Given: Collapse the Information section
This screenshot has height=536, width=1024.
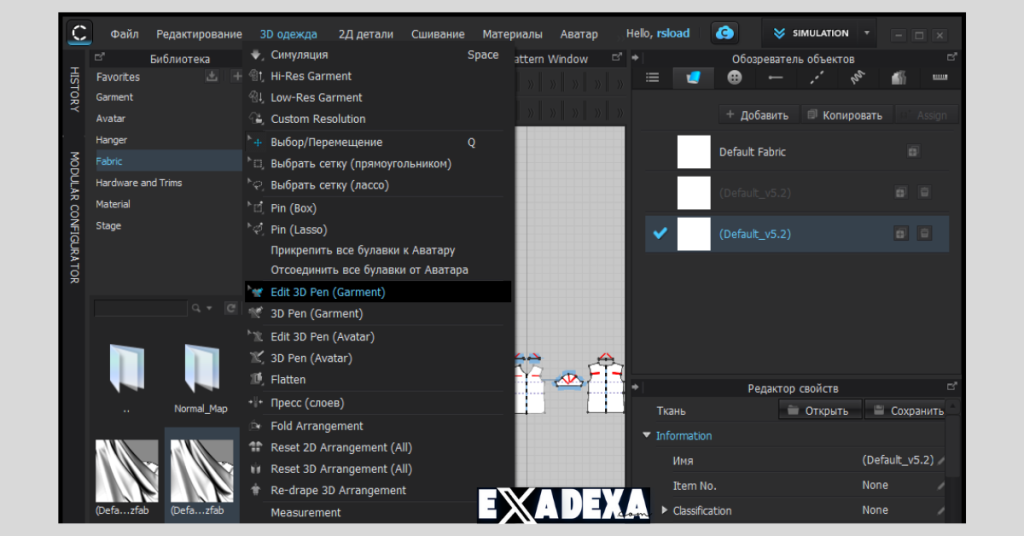Looking at the screenshot, I should (x=646, y=436).
